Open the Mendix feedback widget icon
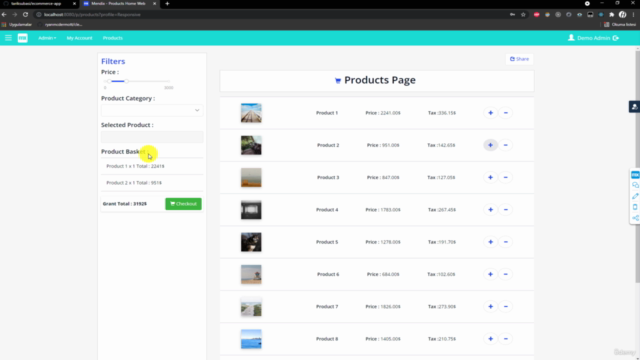This screenshot has height=360, width=640. (x=635, y=175)
